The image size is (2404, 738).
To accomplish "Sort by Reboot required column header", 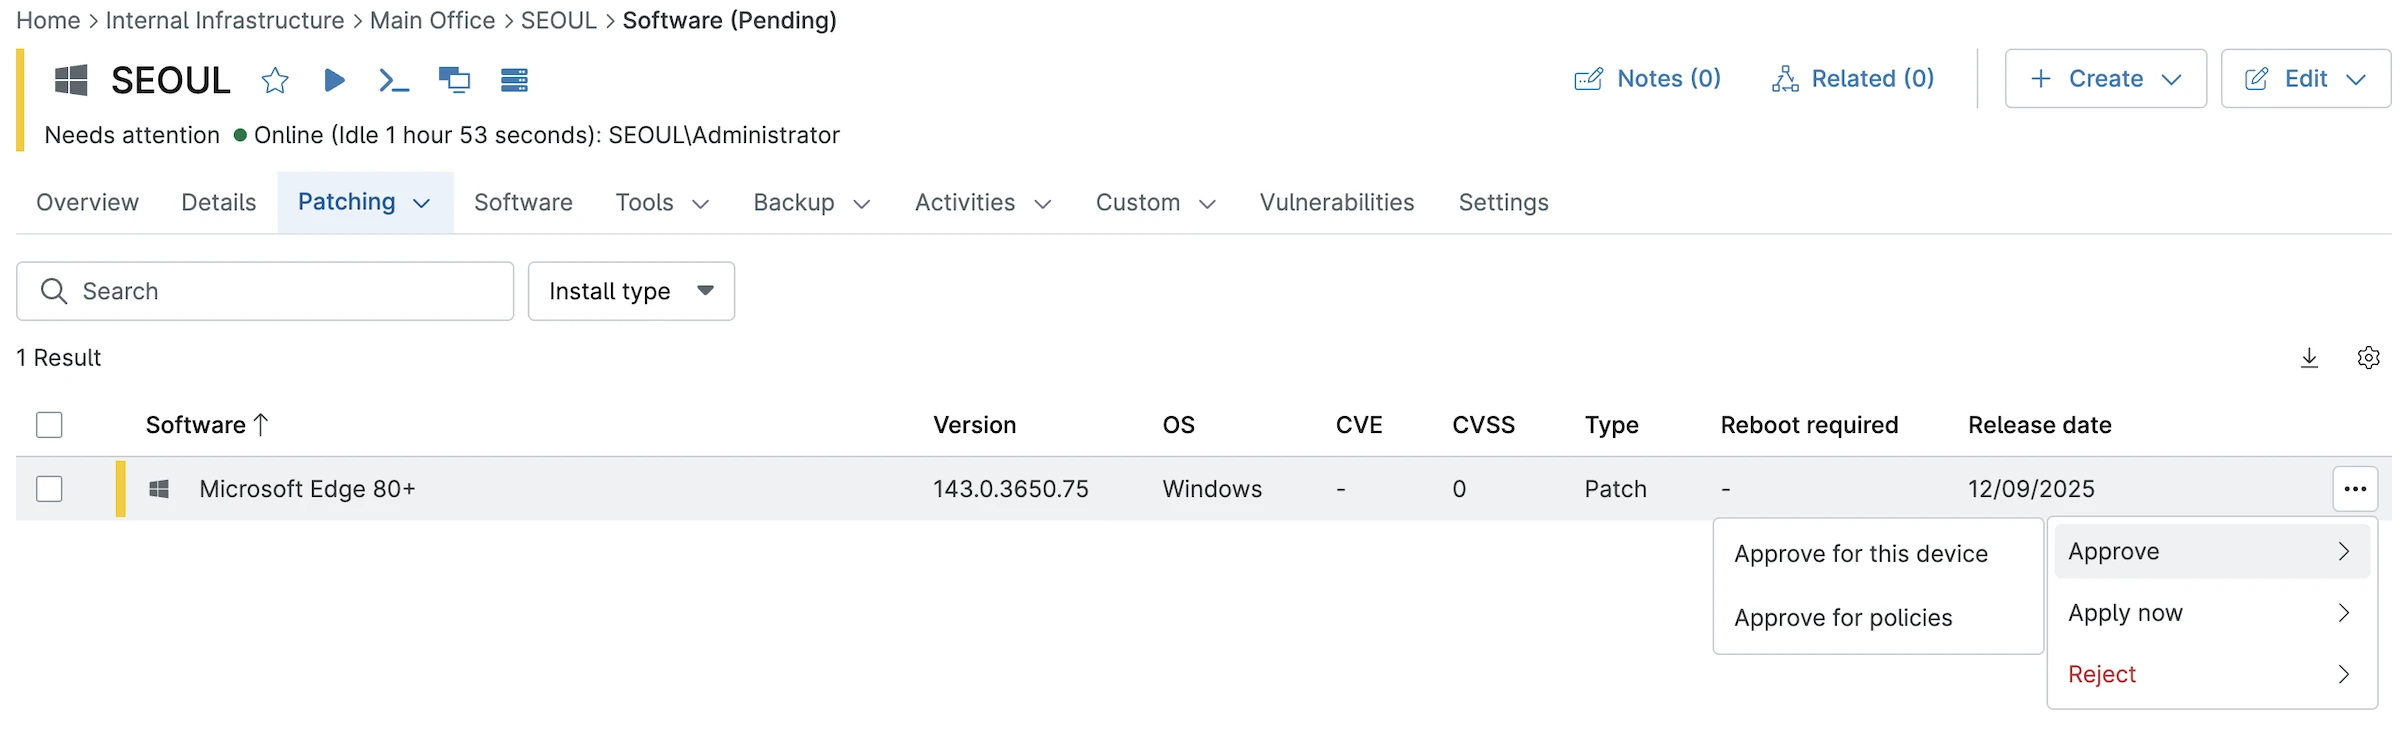I will click(x=1809, y=425).
